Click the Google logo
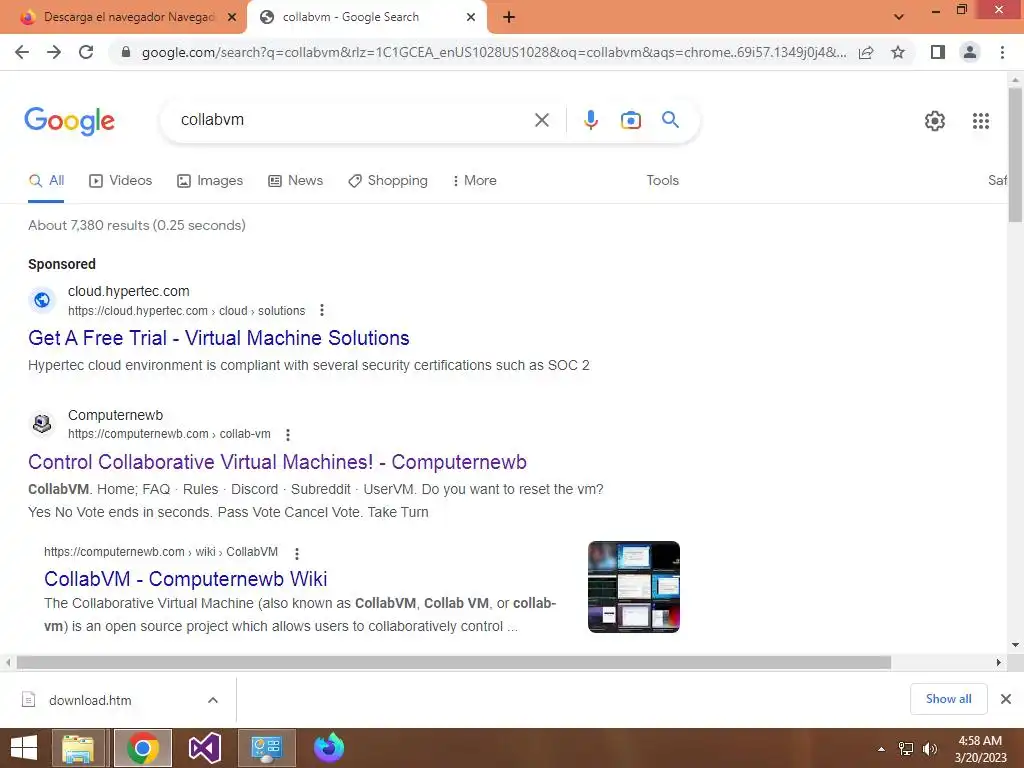 coord(69,121)
